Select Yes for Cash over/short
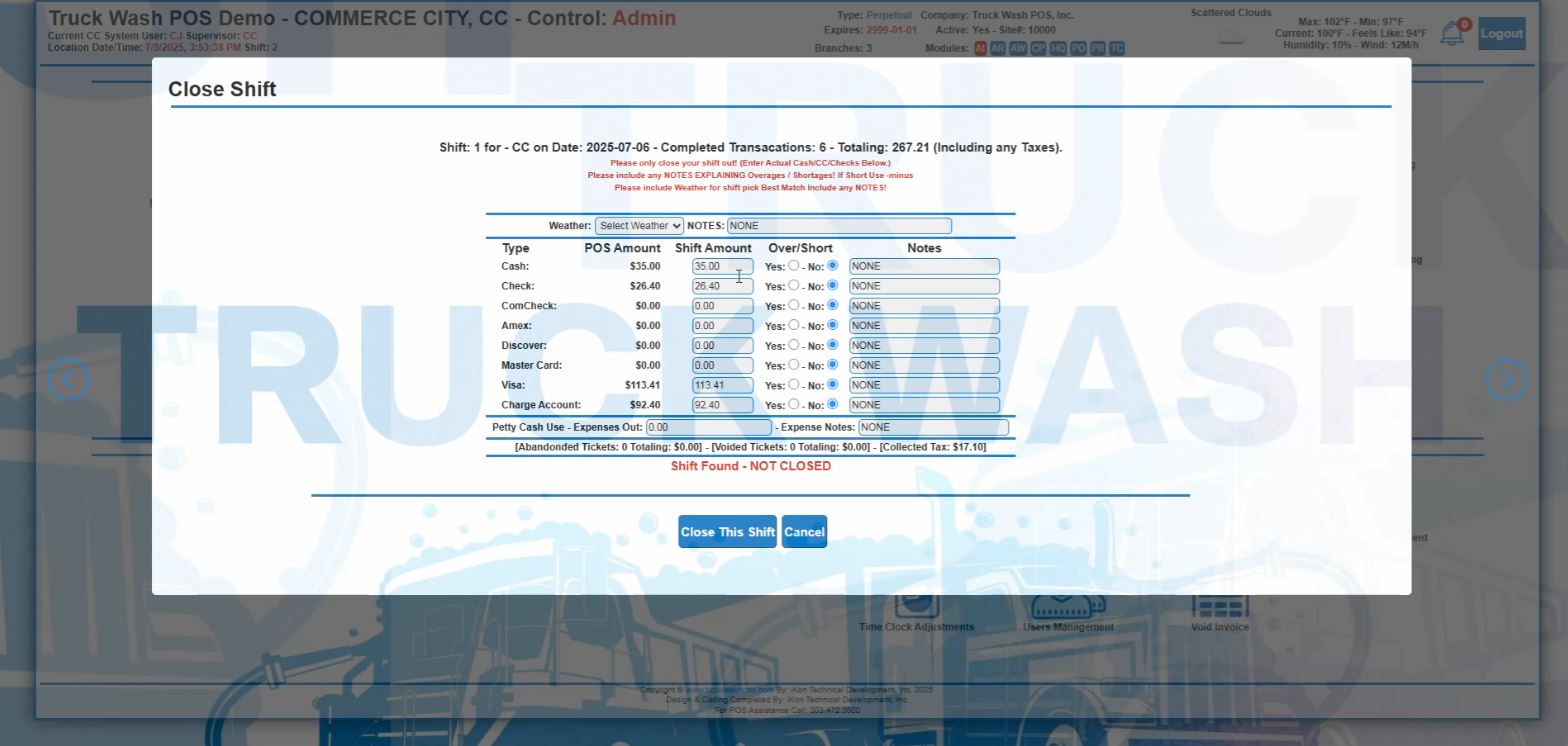 793,266
